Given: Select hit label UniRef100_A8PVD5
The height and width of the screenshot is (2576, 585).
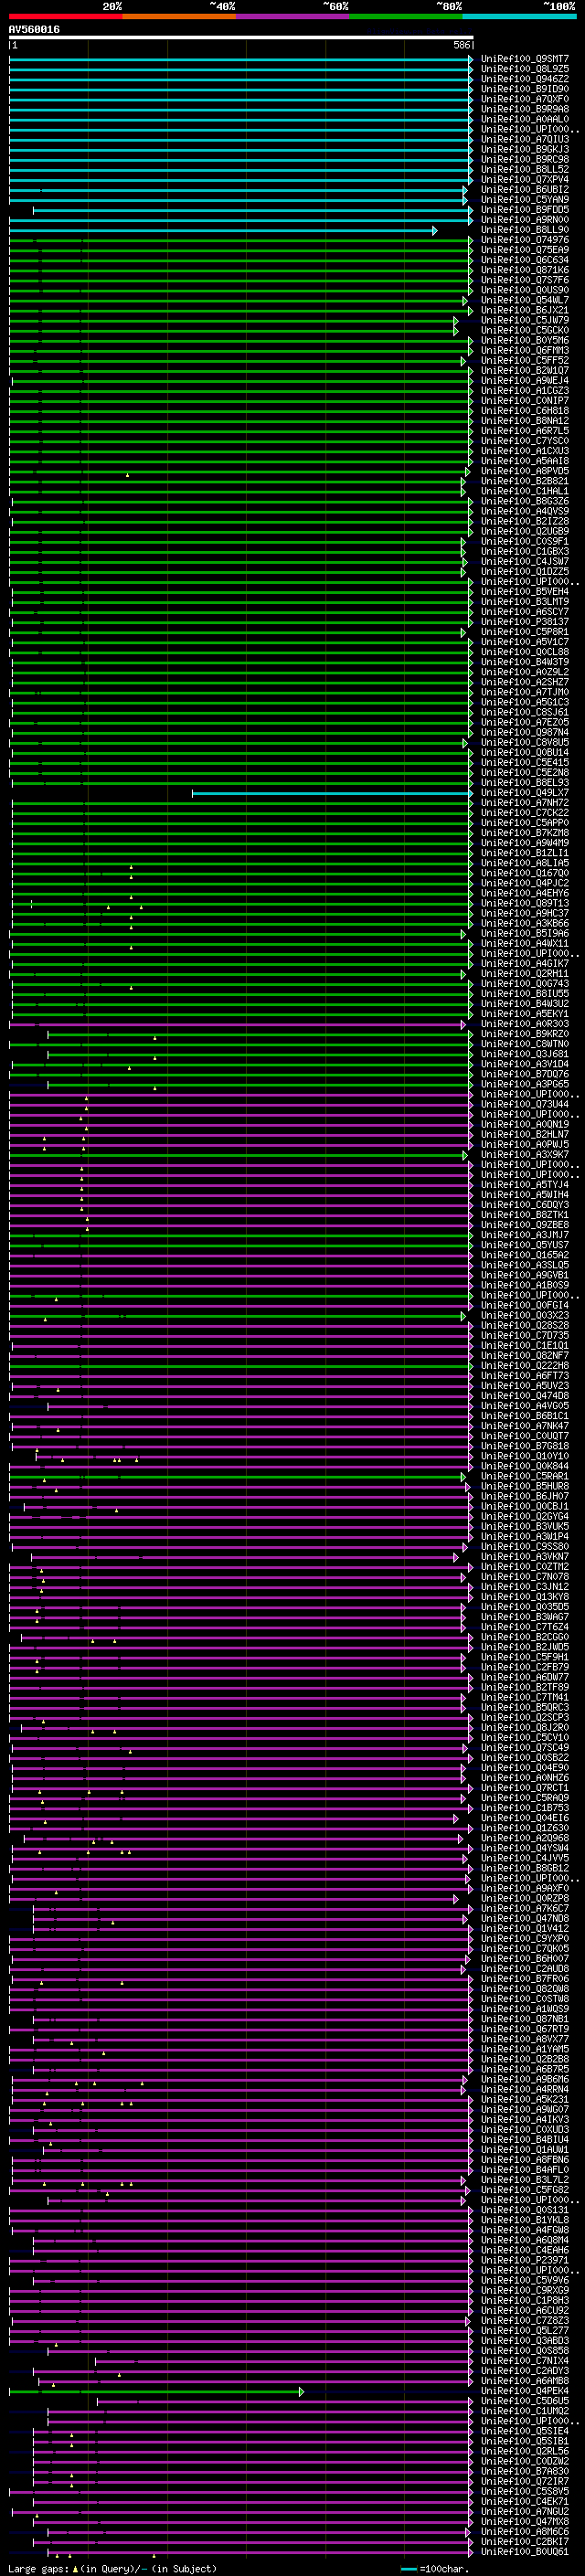Looking at the screenshot, I should [525, 471].
